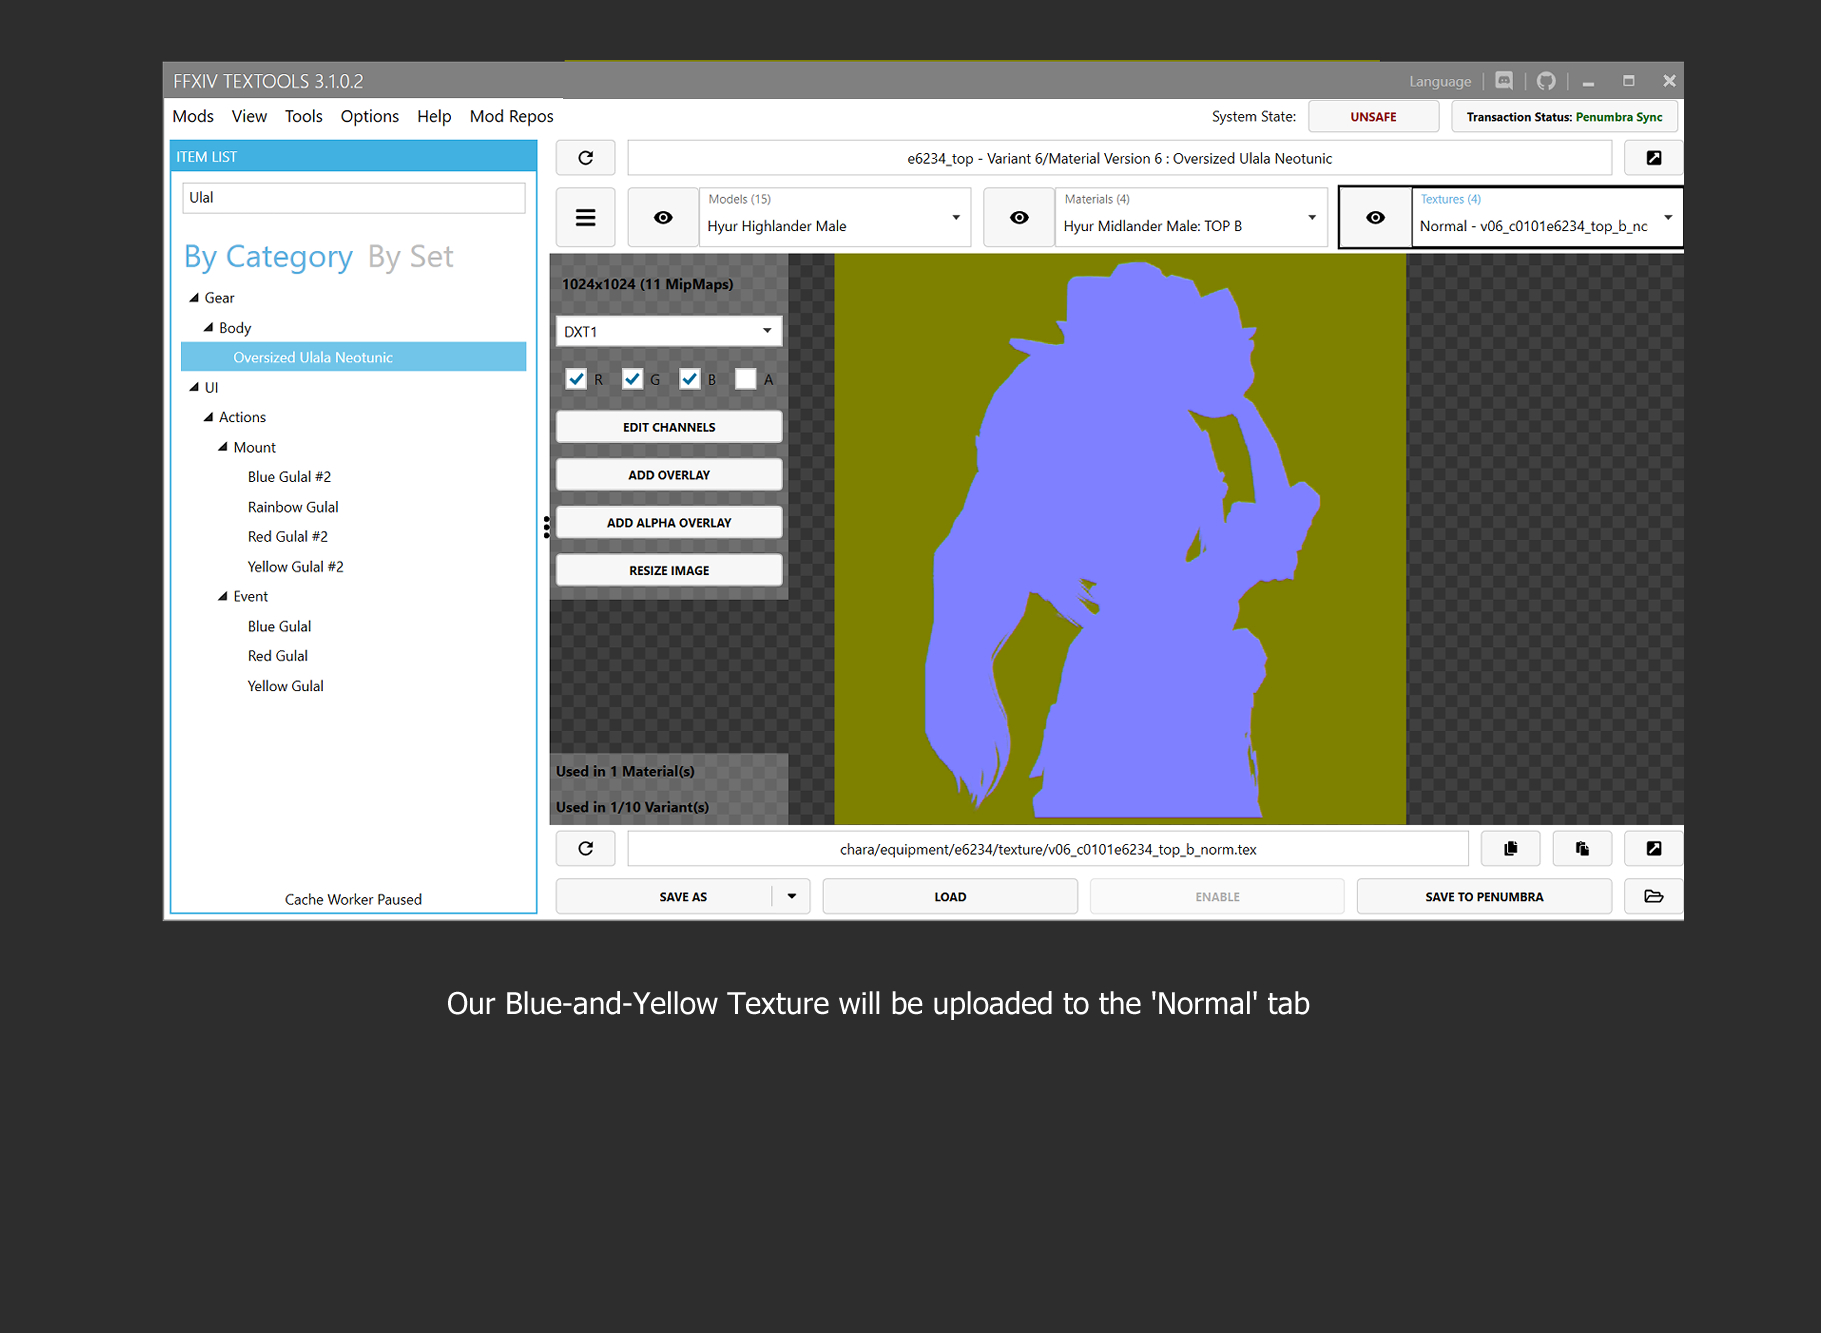Click the pop-out icon next to item name
Viewport: 1821px width, 1333px height.
pyautogui.click(x=1653, y=158)
